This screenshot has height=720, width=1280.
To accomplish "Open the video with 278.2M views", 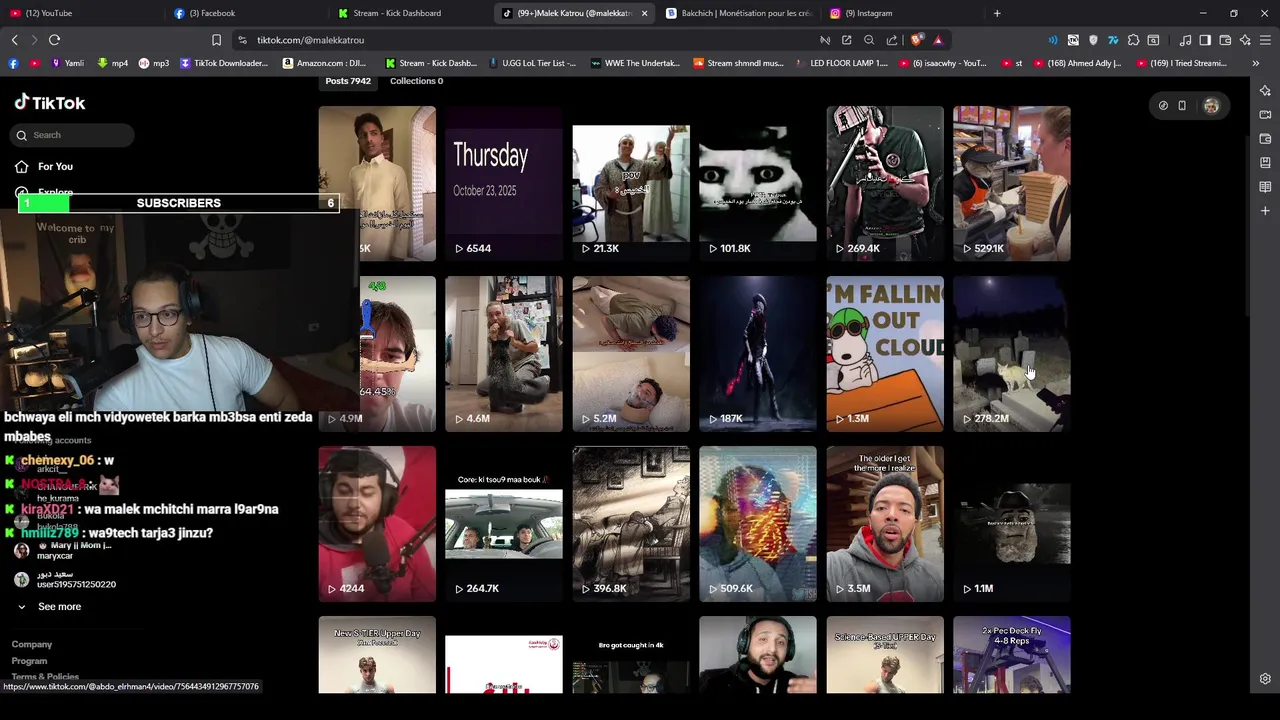I will tap(1012, 354).
